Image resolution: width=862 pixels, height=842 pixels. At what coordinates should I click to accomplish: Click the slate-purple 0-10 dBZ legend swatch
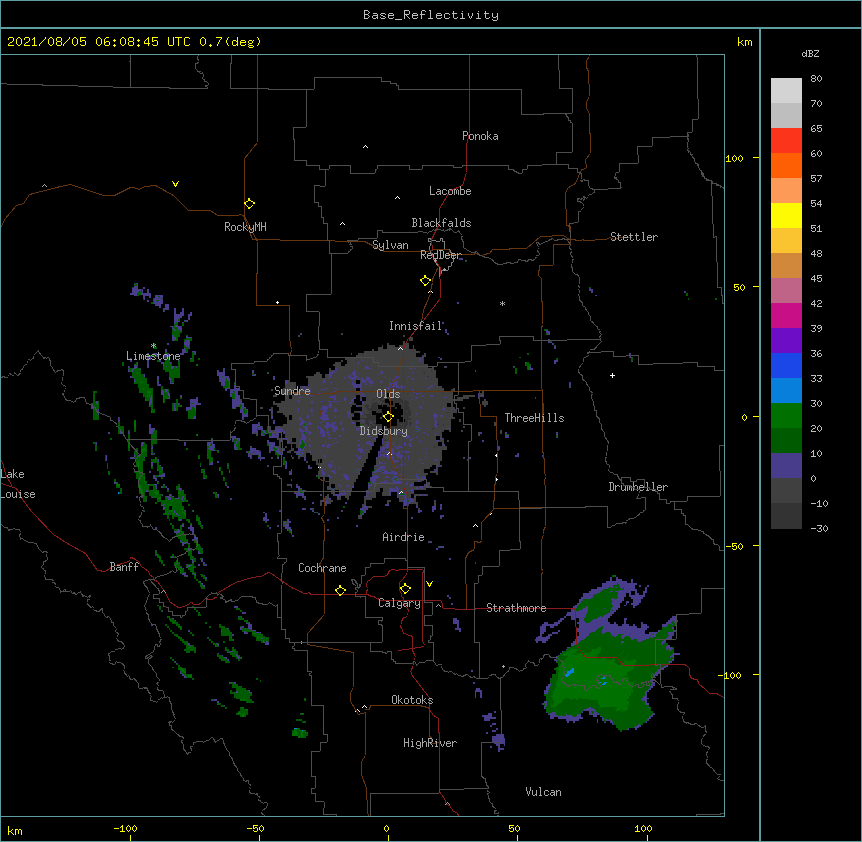click(786, 466)
